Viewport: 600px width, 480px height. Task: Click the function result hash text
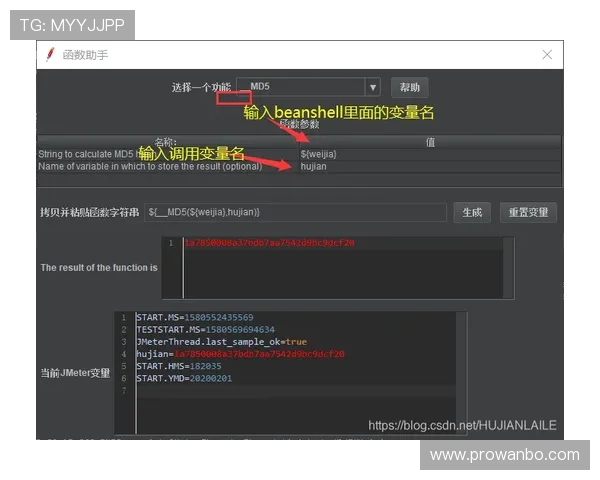tap(269, 243)
